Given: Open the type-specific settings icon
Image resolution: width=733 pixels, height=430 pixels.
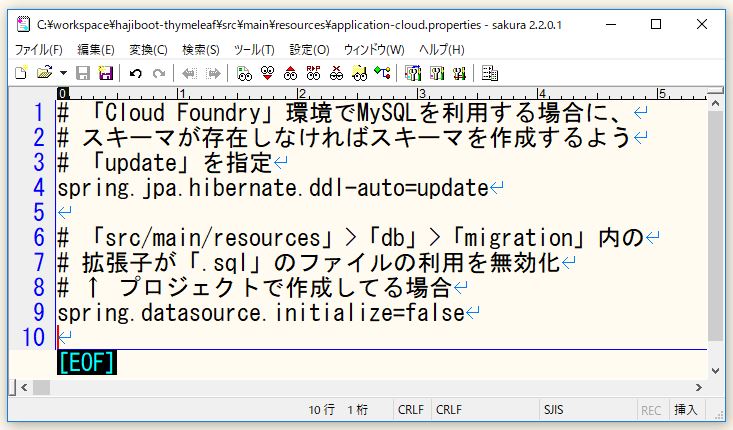Looking at the screenshot, I should (x=437, y=73).
